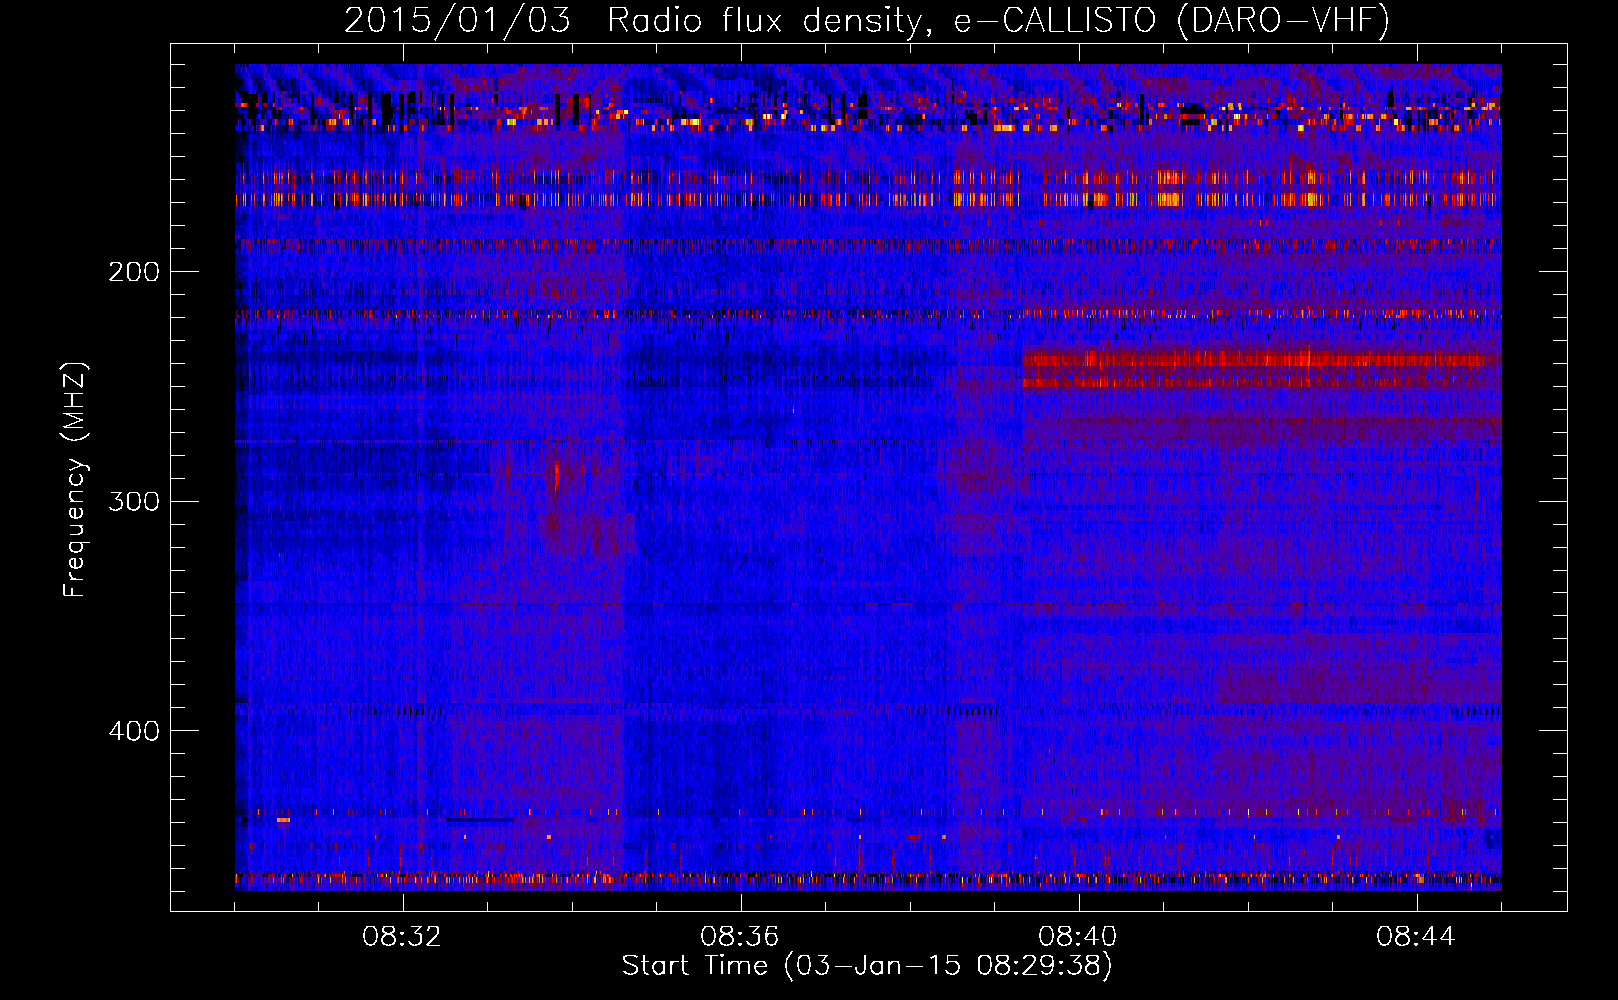
Task: Click the 300 frequency tick label
Action: click(134, 501)
